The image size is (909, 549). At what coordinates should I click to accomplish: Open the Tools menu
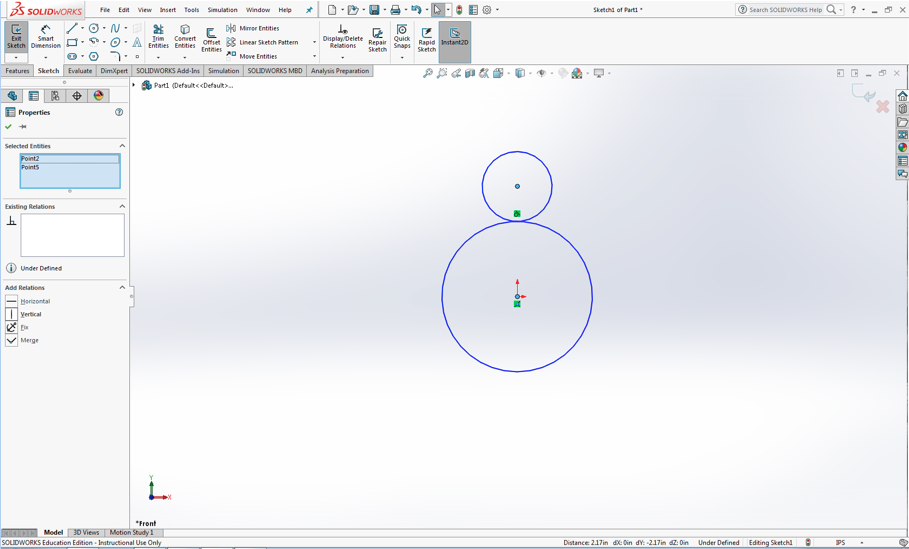(x=191, y=10)
